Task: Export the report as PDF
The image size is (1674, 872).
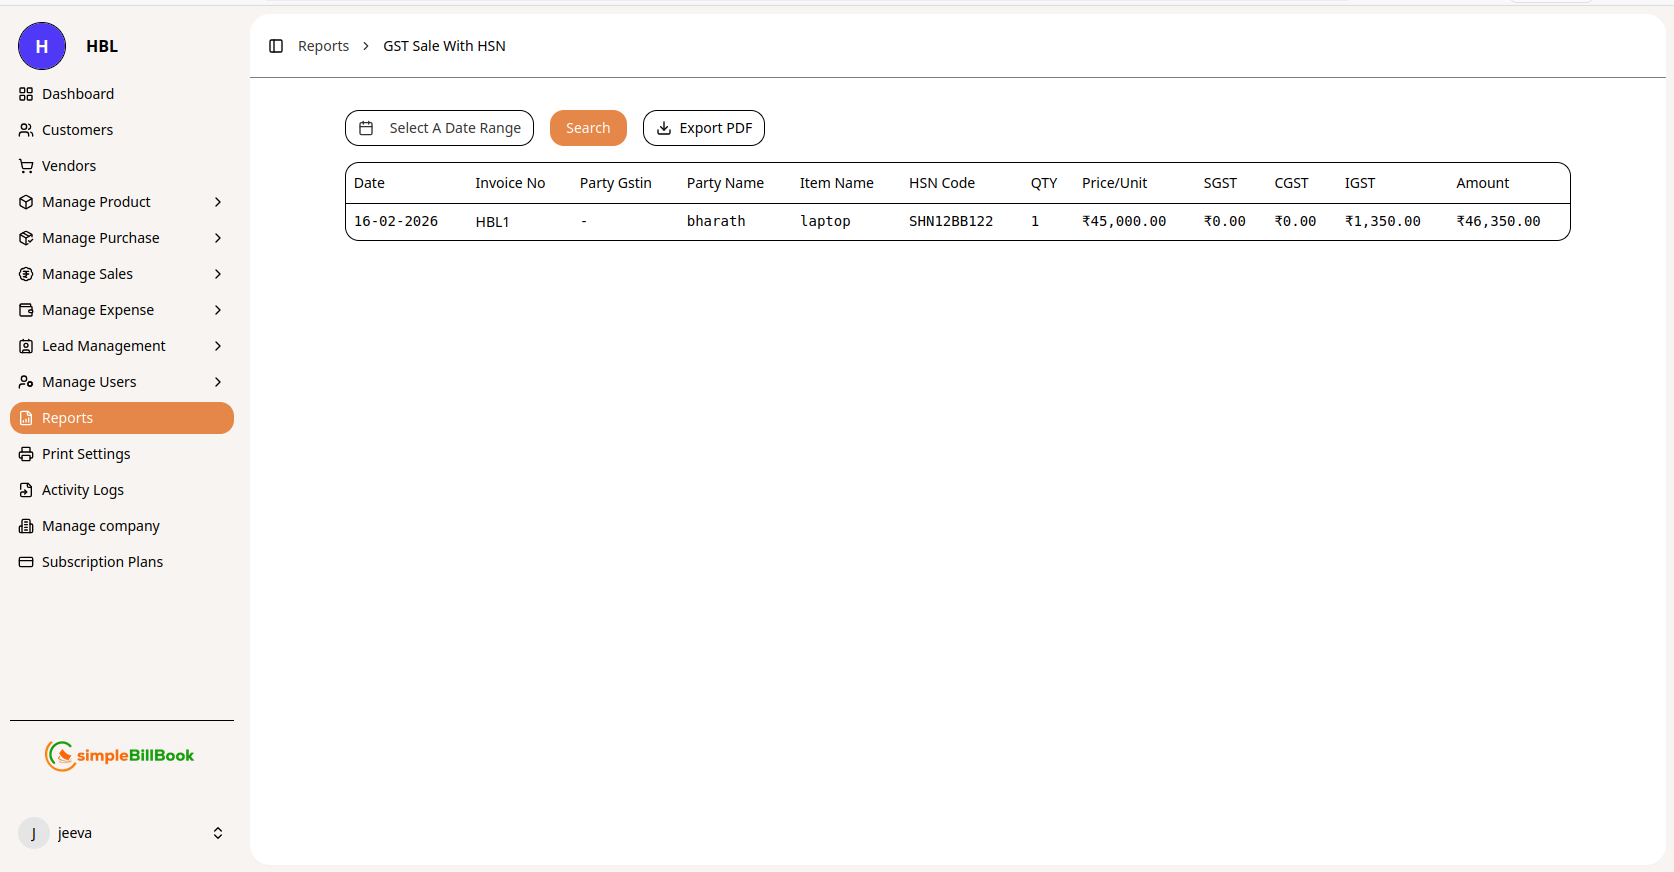Action: pyautogui.click(x=704, y=128)
